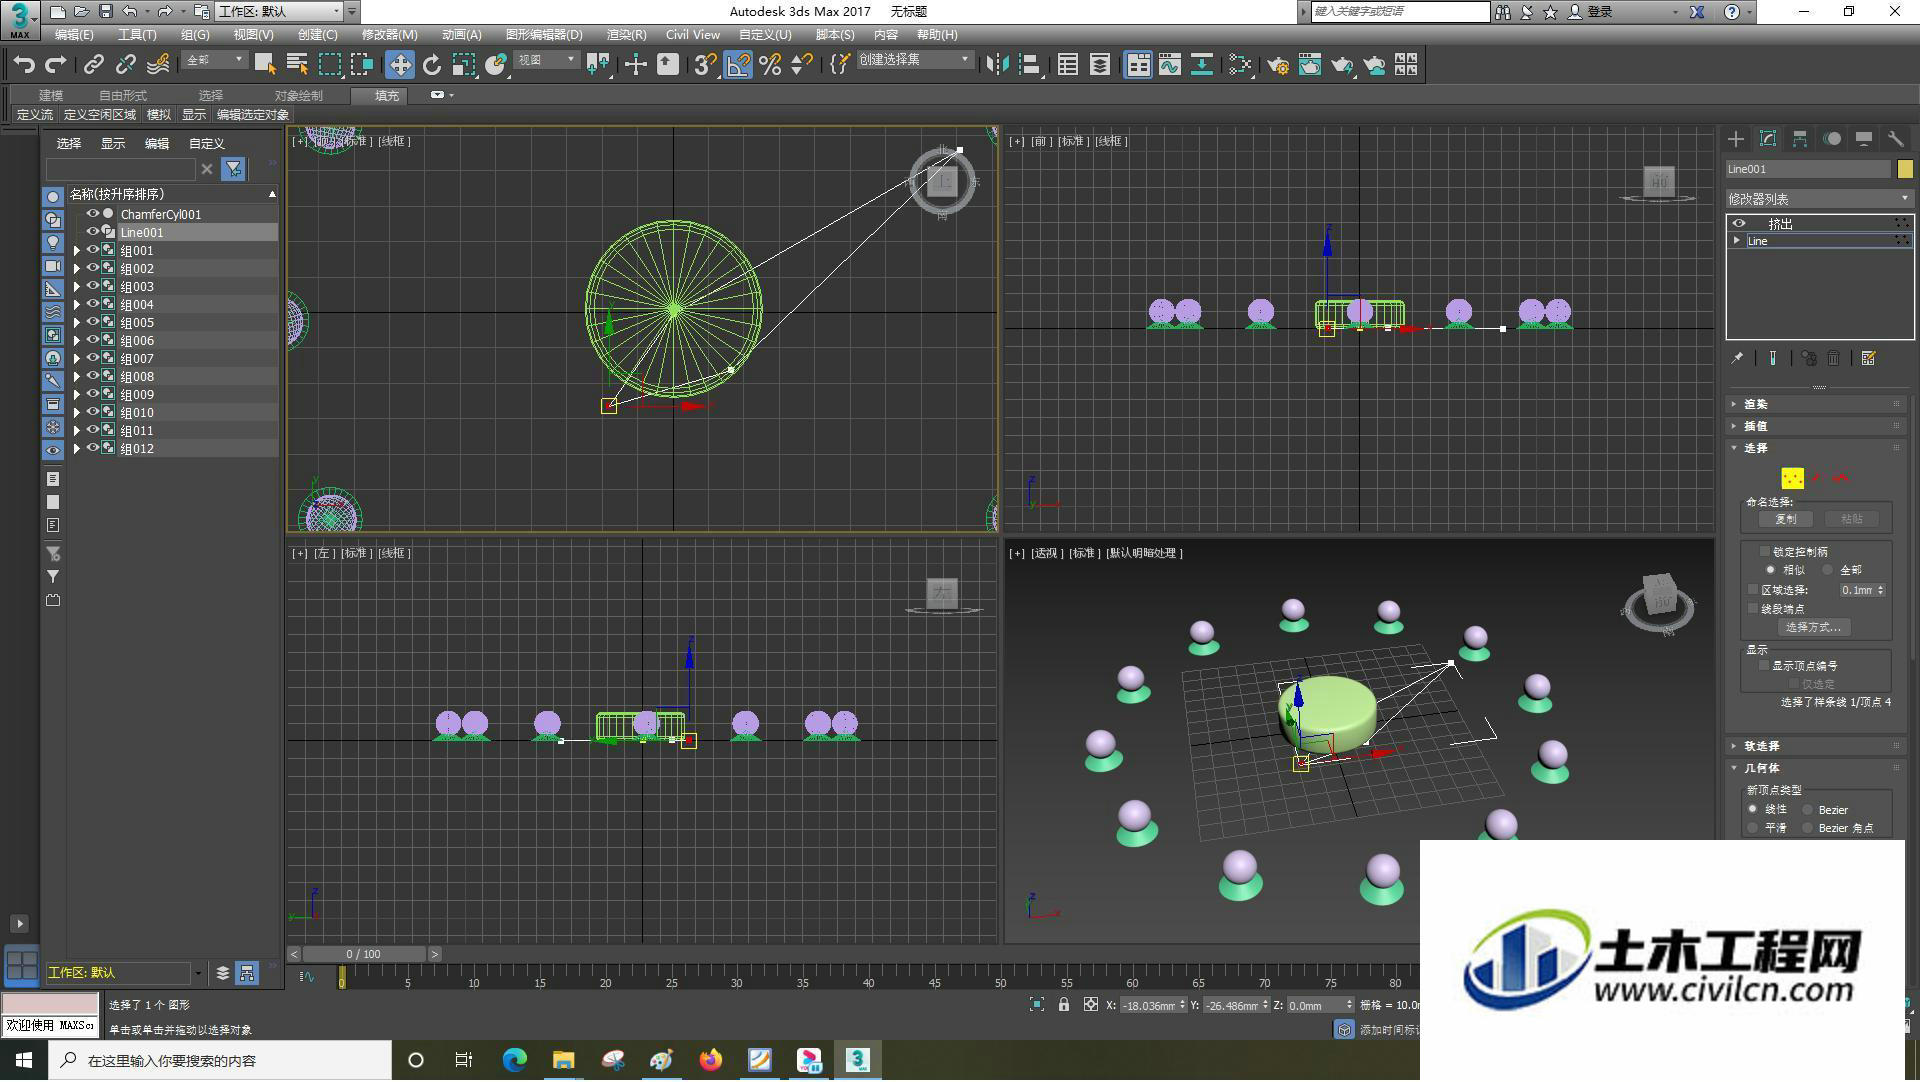Open the Select by Name dialog icon
Viewport: 1920px width, 1082px height.
(297, 65)
